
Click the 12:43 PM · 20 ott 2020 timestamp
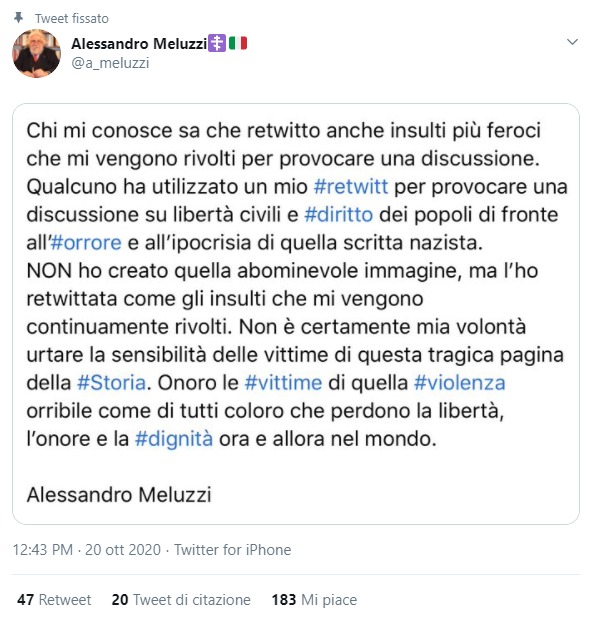[87, 550]
